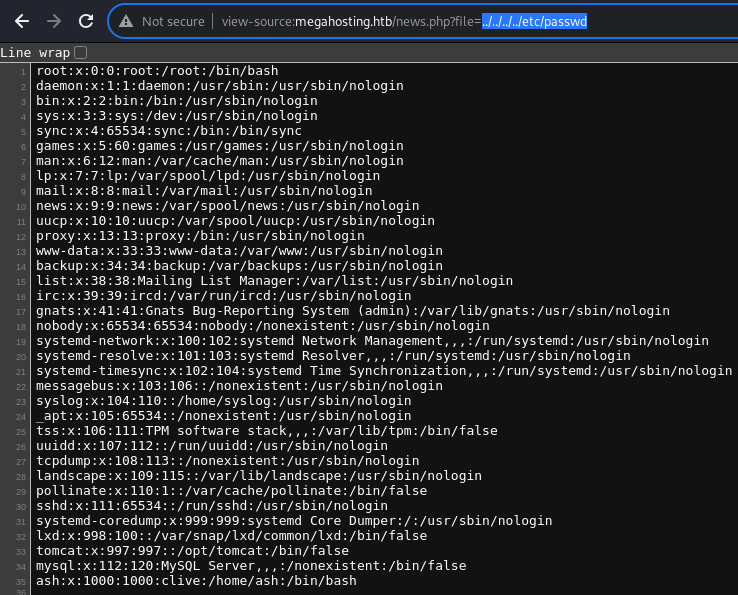Click the lxd:x:998:100 line
Viewport: 738px width, 595px height.
tap(232, 536)
